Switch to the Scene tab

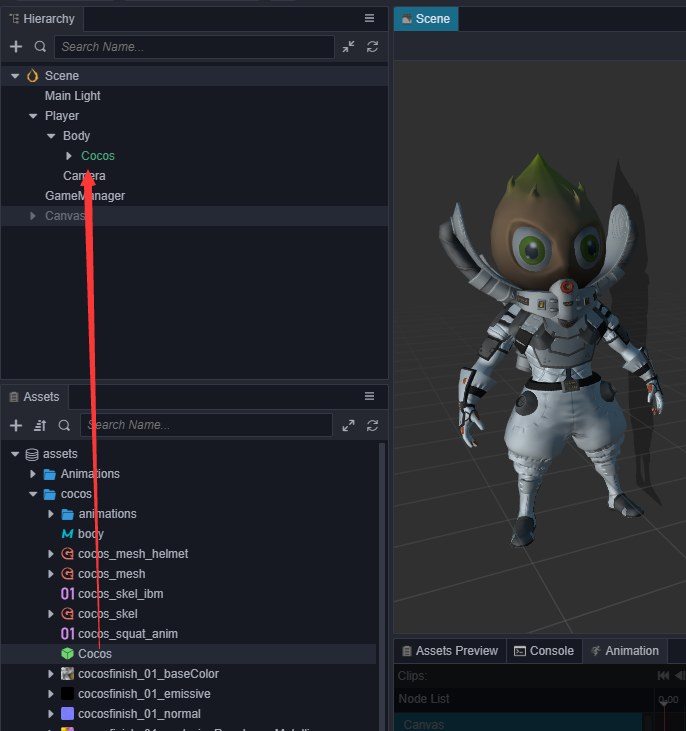(426, 19)
